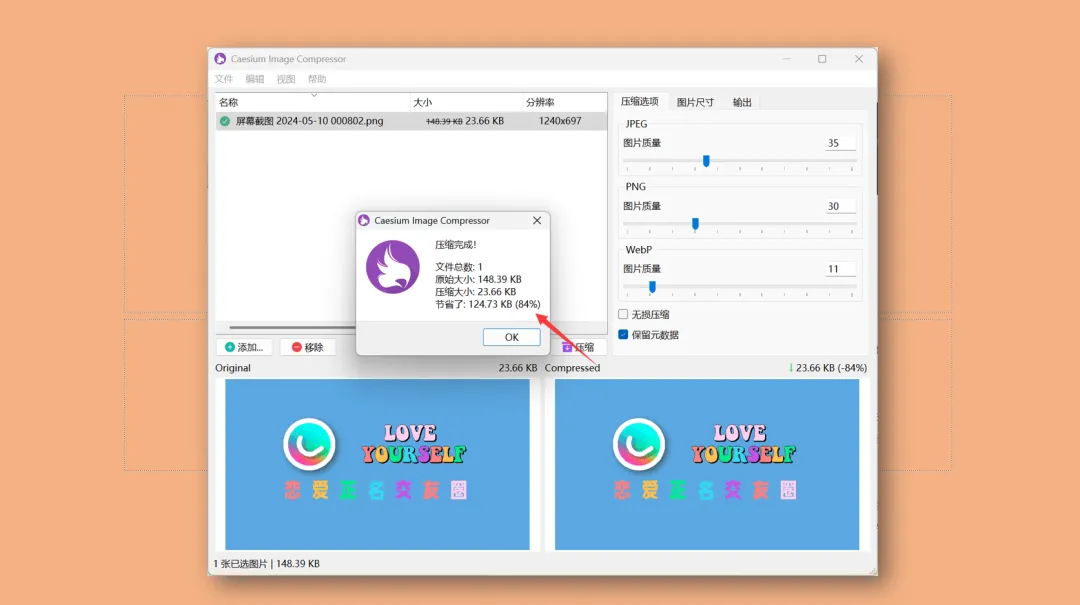
Task: Click the 移除 button
Action: [307, 347]
